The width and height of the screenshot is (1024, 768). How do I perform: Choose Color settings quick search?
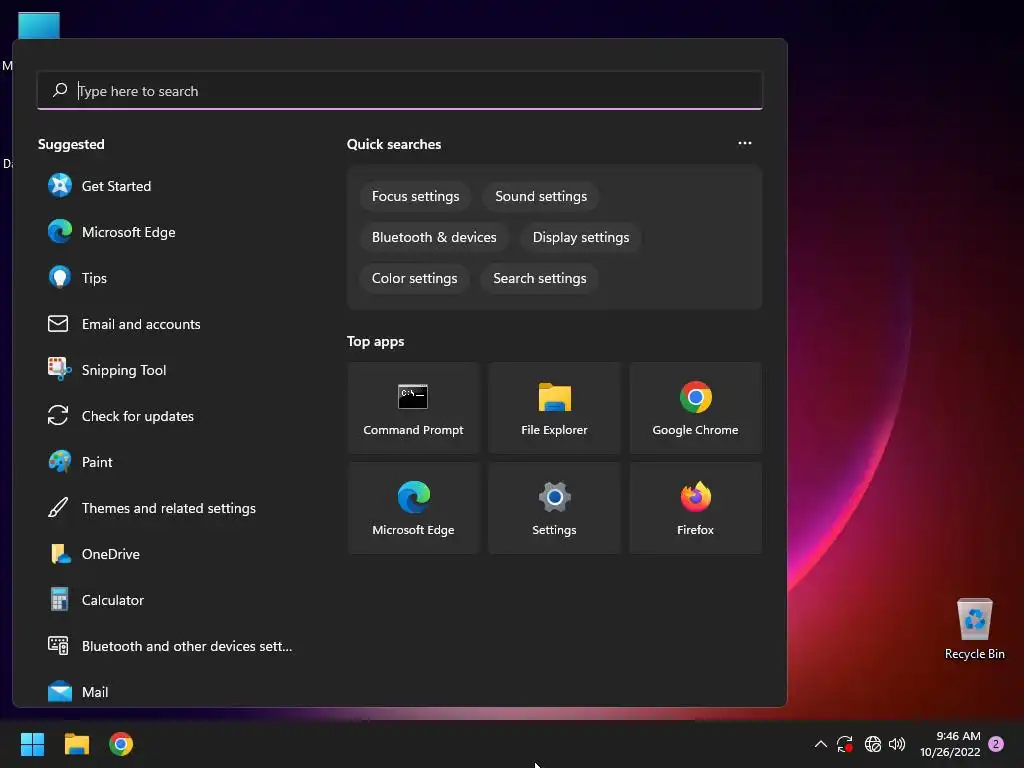(415, 278)
